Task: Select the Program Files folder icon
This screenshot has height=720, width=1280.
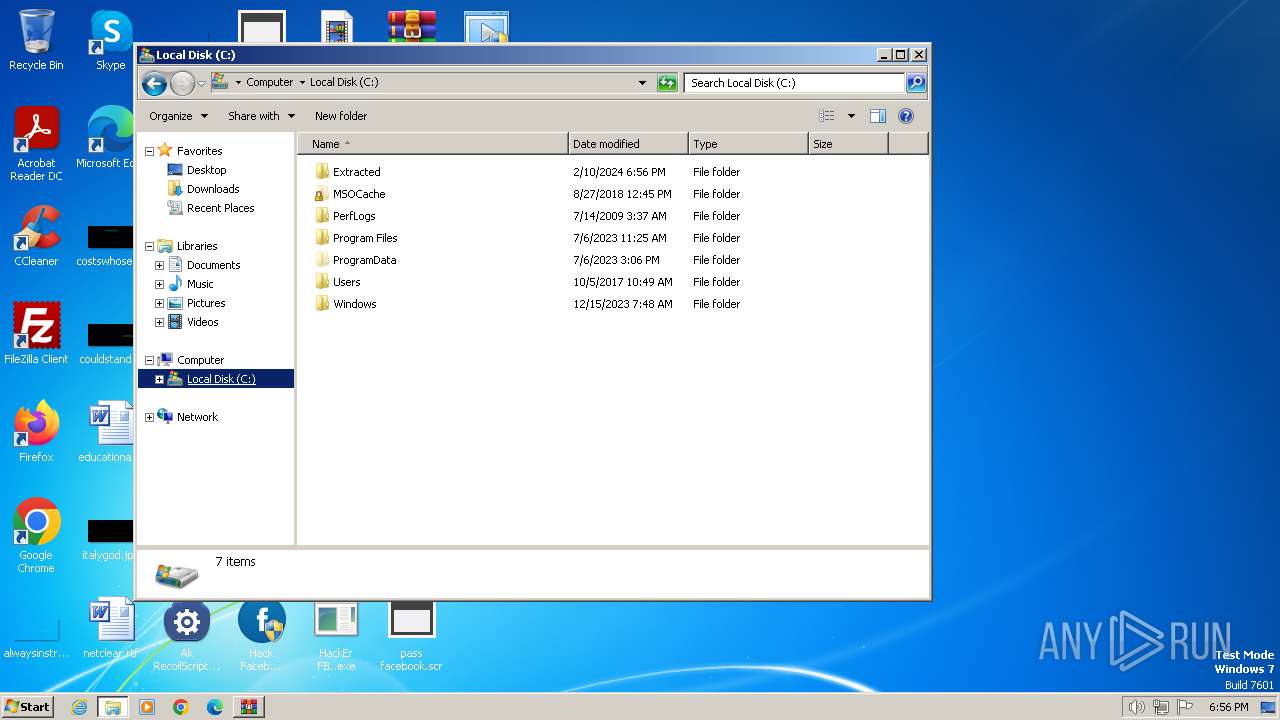Action: point(322,238)
